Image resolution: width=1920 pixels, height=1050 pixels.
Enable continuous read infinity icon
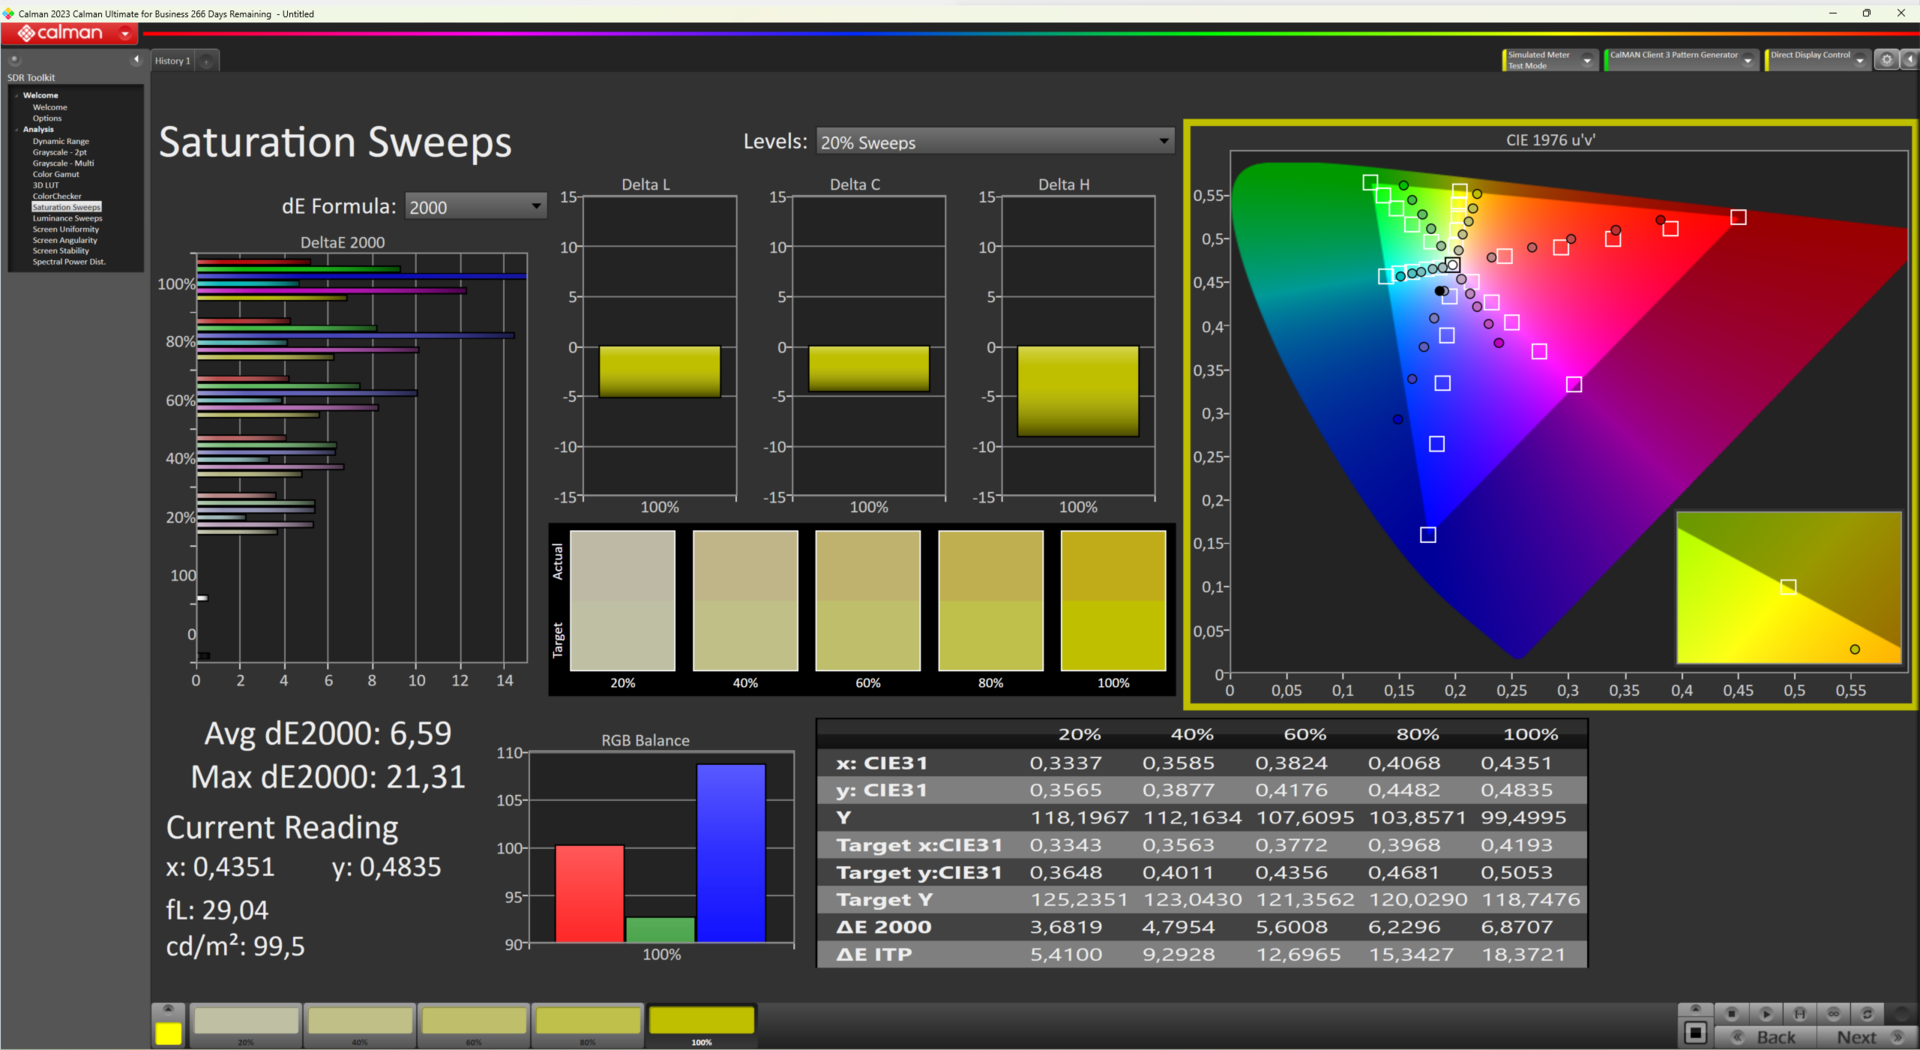(1834, 1014)
